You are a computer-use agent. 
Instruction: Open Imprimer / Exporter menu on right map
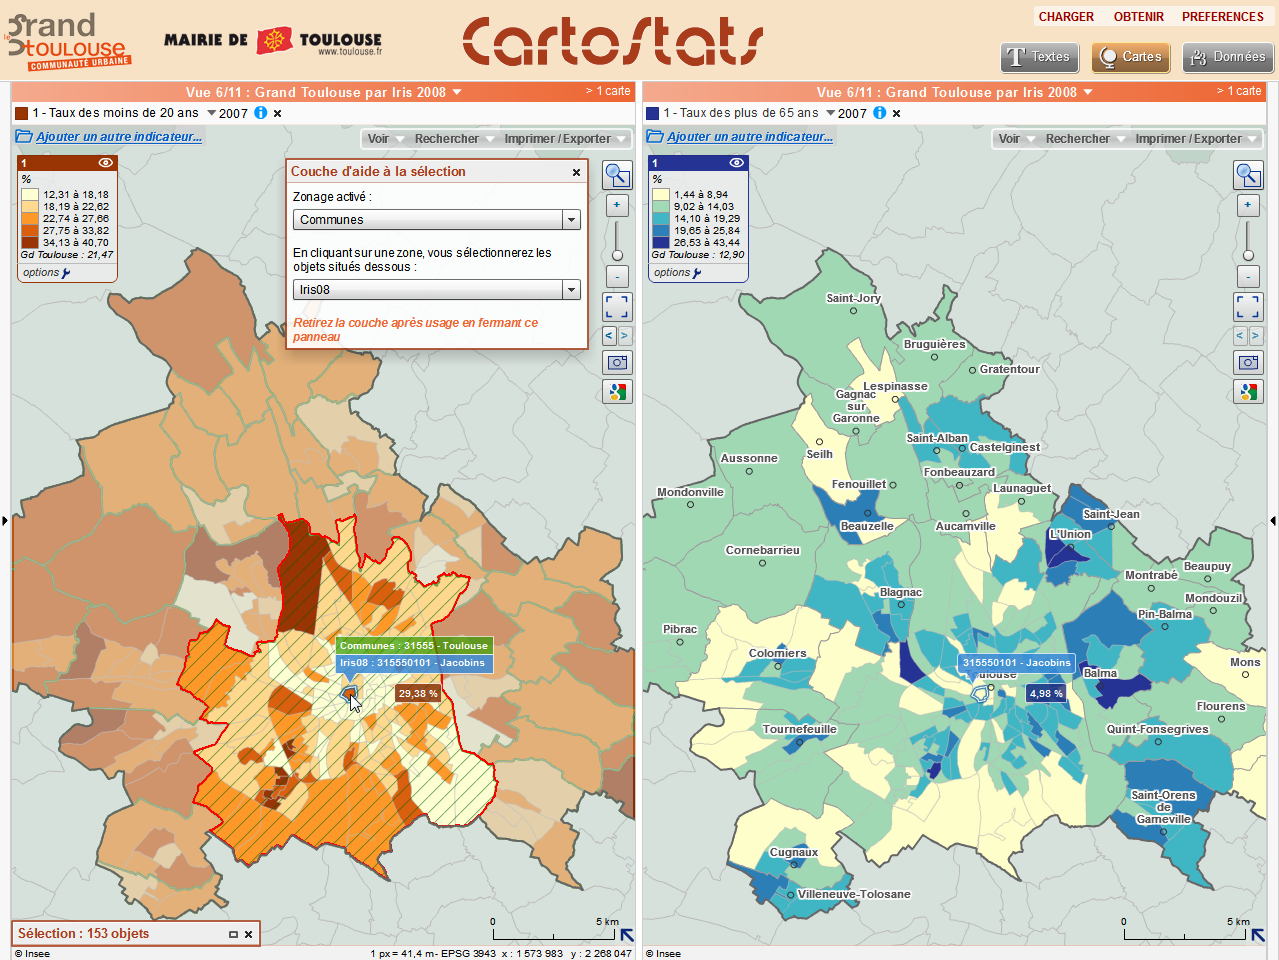click(1196, 139)
